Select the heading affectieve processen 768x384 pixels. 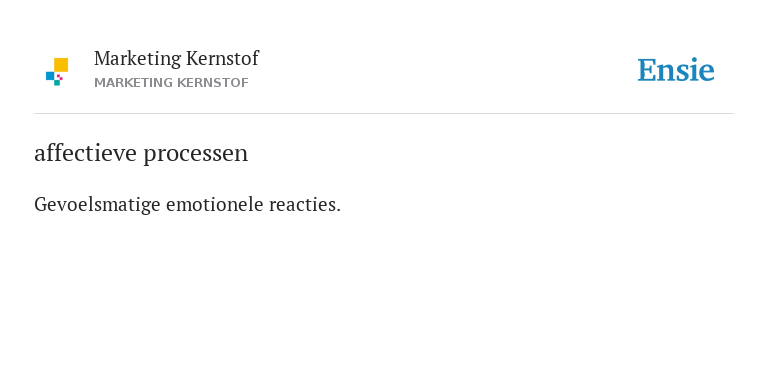(x=141, y=153)
